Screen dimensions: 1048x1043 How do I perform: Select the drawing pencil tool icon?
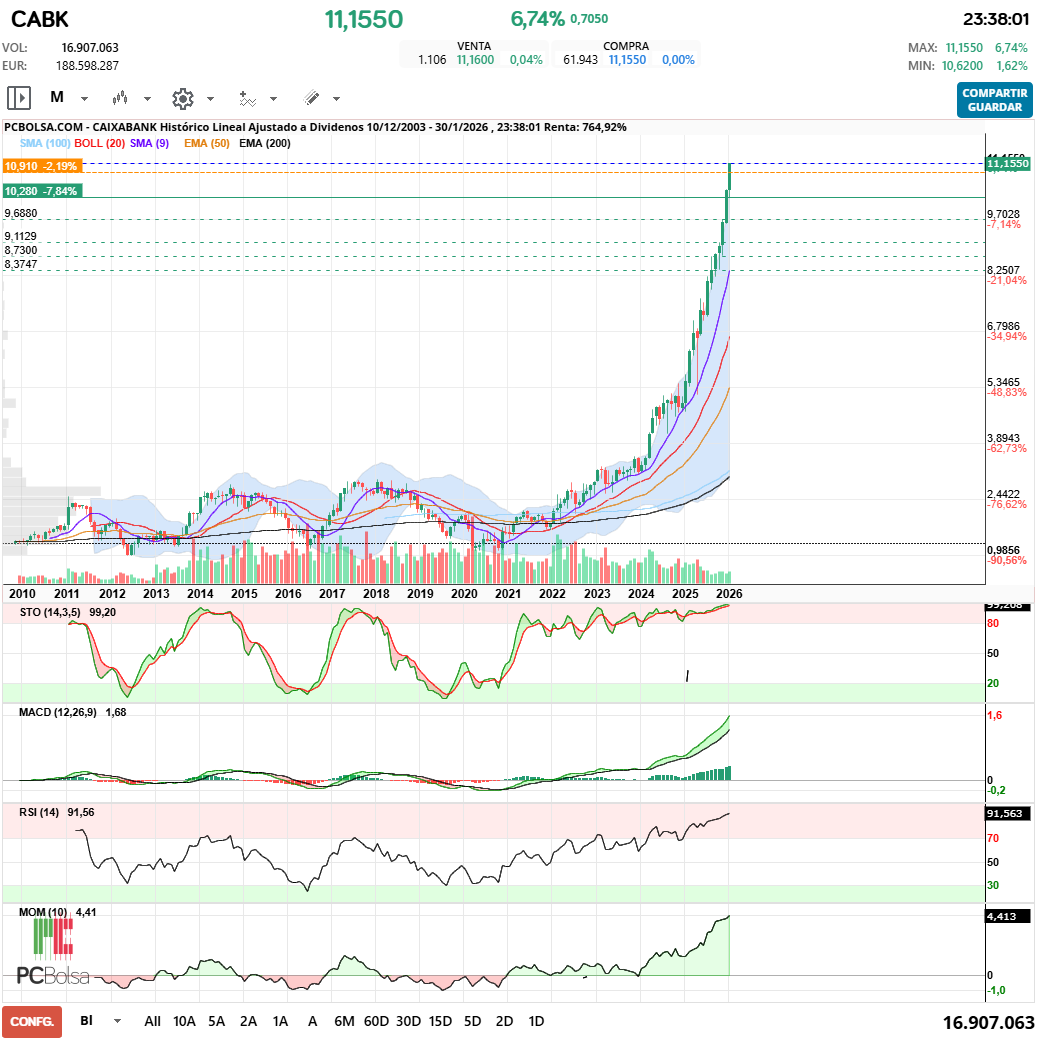click(x=310, y=97)
